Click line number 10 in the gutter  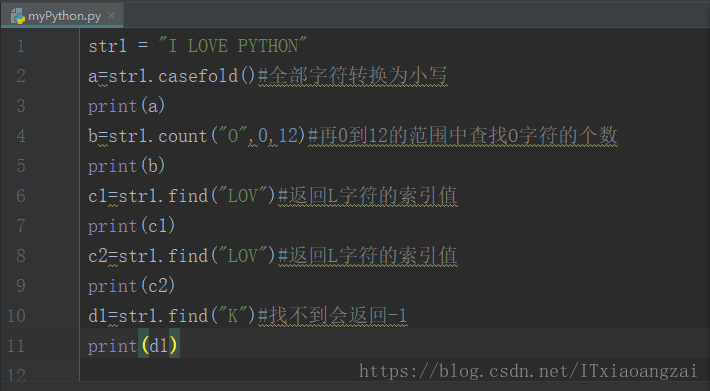click(16, 315)
